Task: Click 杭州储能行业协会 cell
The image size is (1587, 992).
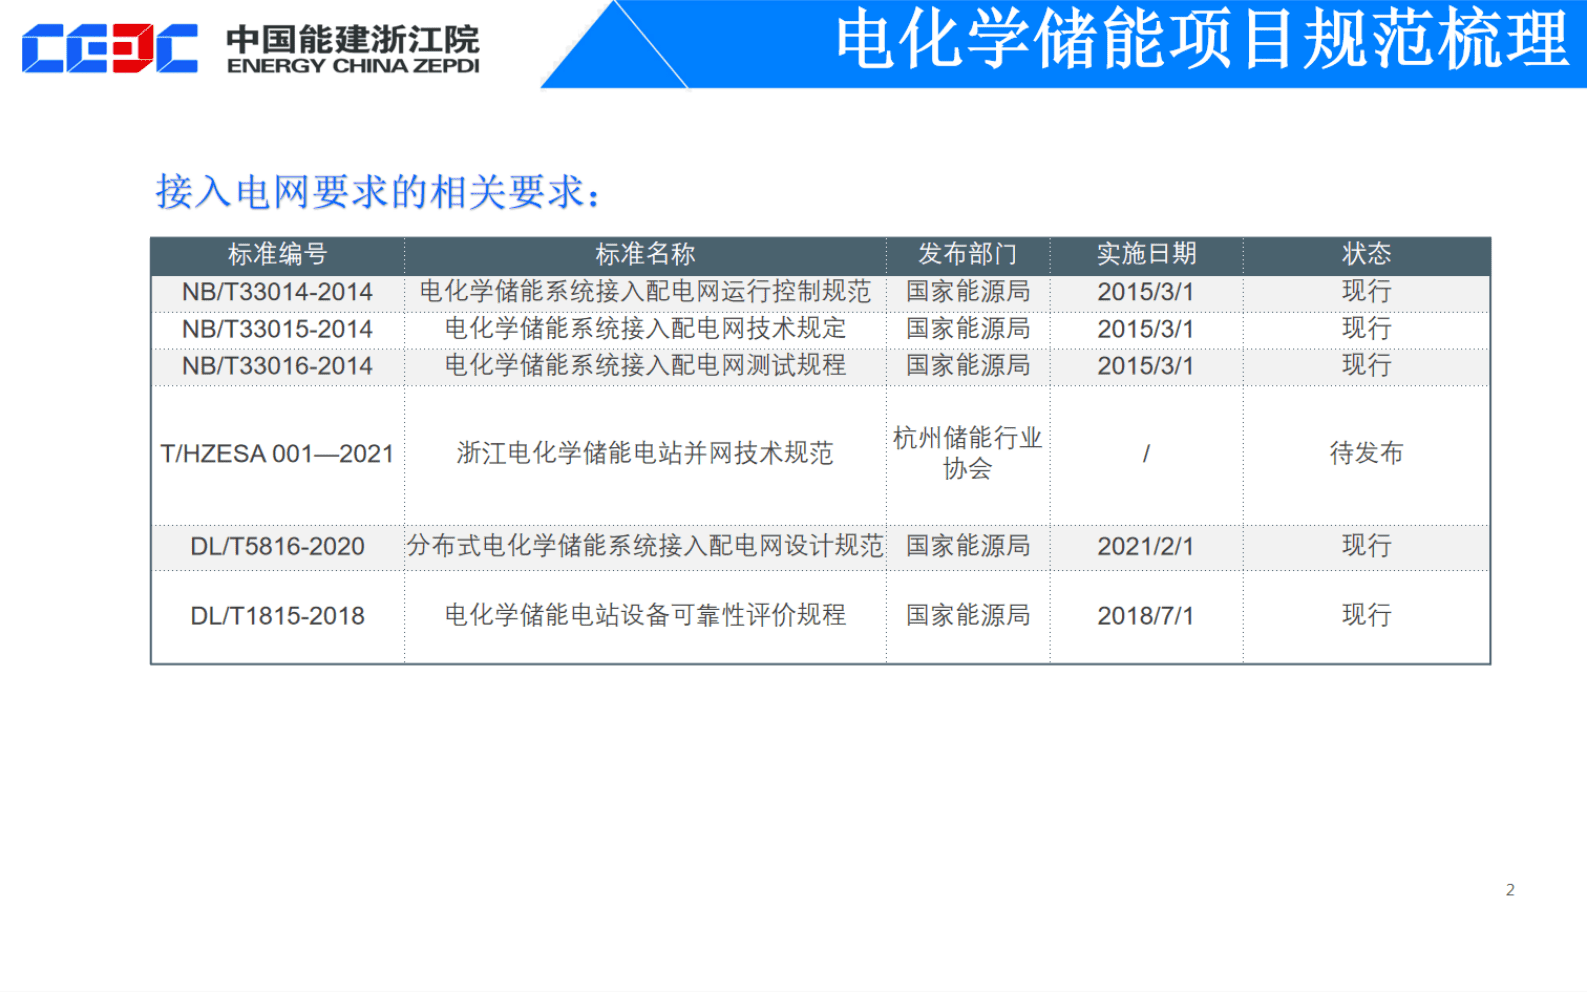Action: pyautogui.click(x=968, y=454)
